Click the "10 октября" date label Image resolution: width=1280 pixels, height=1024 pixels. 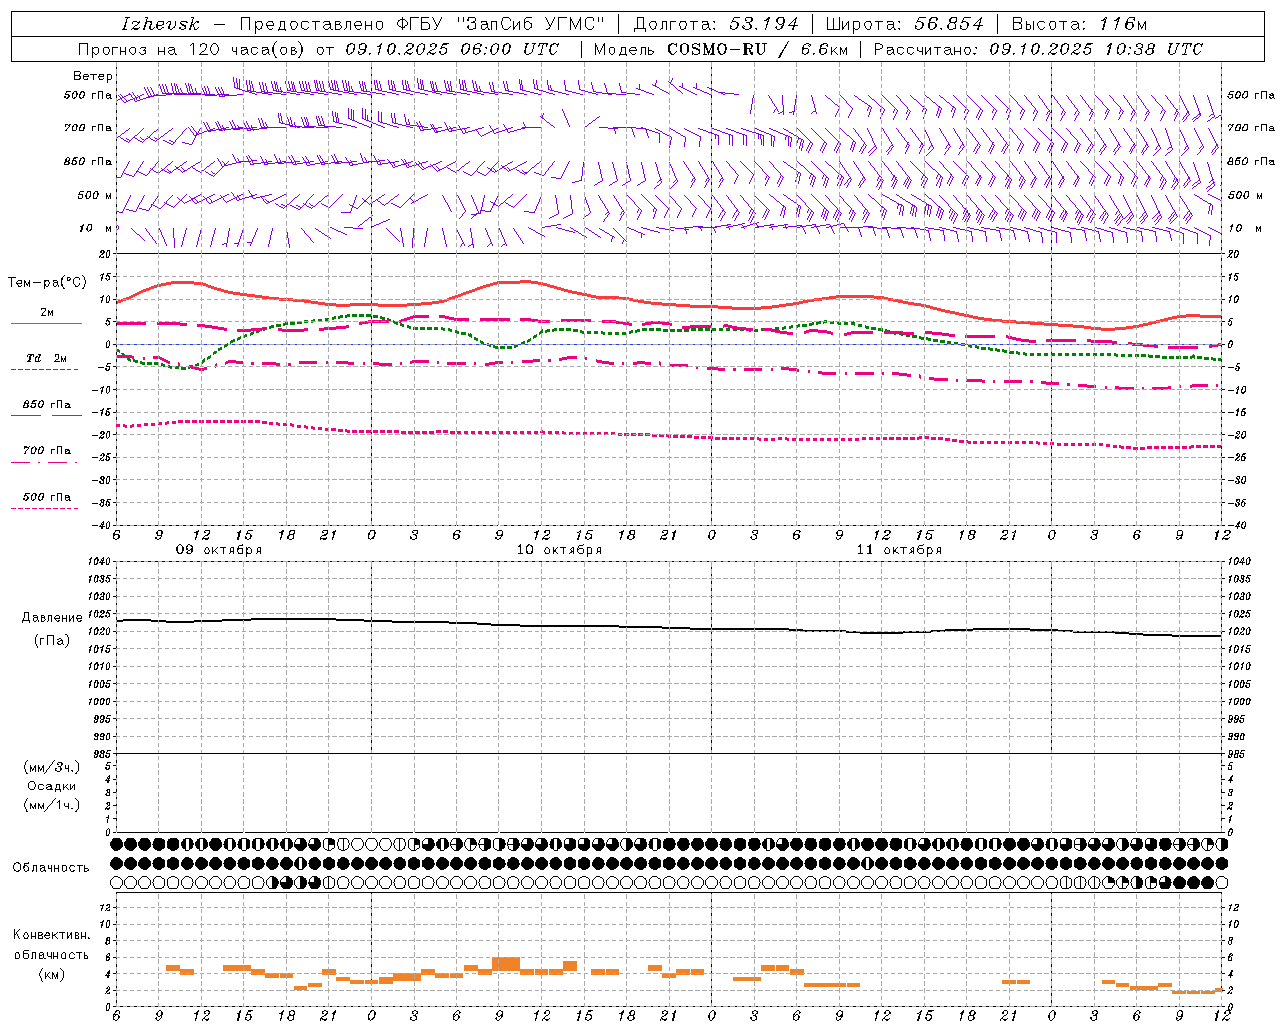tap(559, 550)
